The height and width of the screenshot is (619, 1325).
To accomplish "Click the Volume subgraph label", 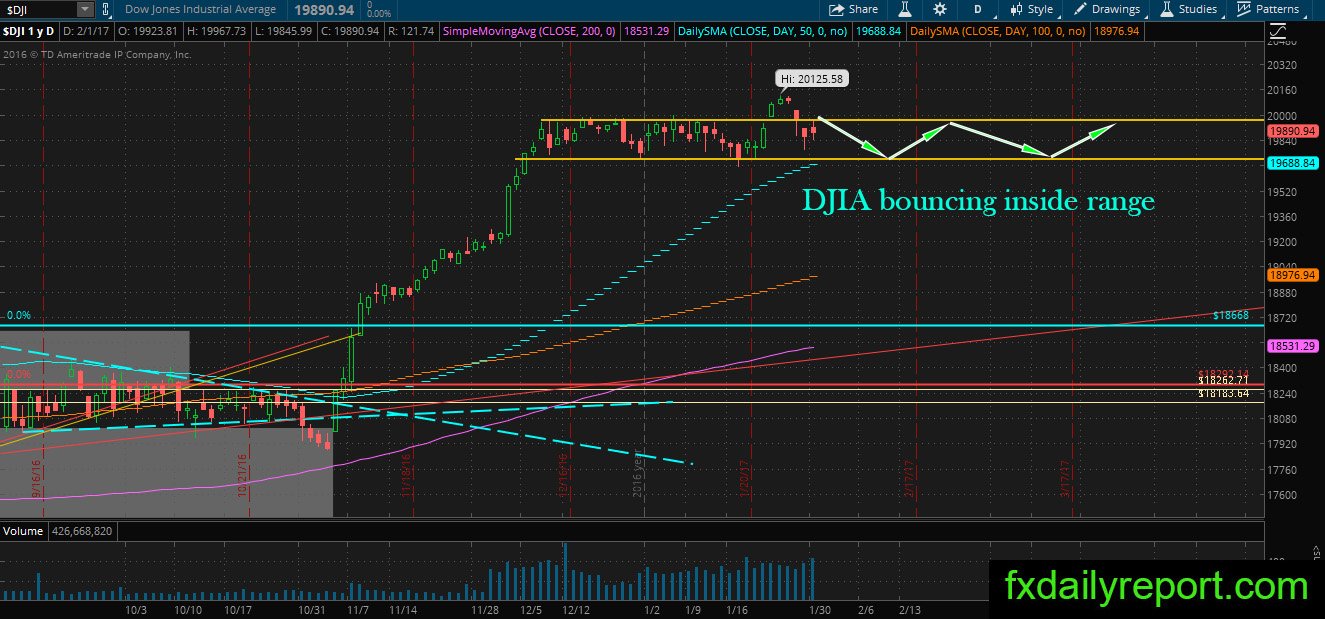I will click(x=22, y=531).
